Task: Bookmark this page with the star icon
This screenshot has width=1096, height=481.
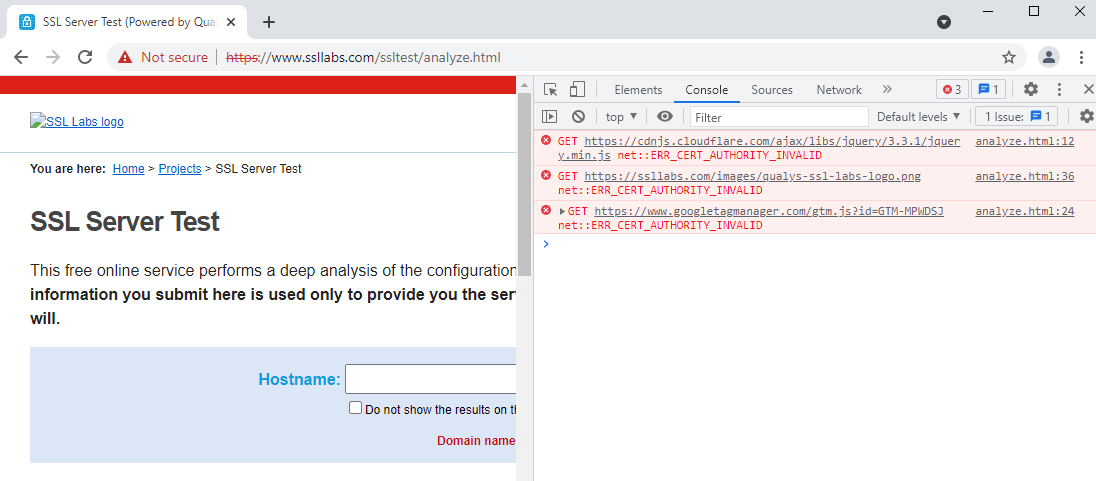Action: [x=1009, y=57]
